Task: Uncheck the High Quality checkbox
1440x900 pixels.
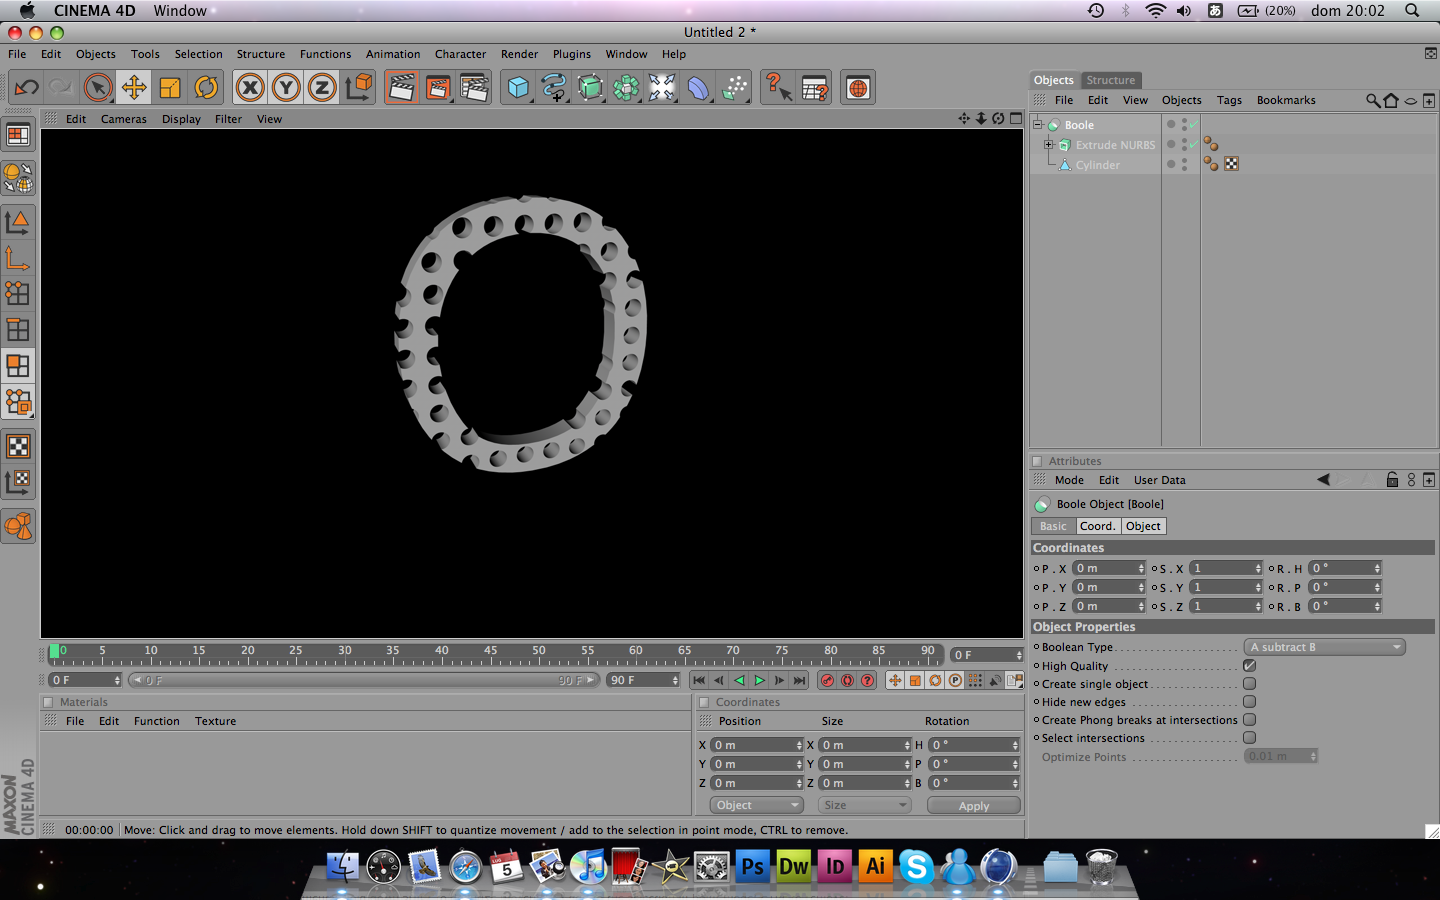Action: click(x=1249, y=666)
